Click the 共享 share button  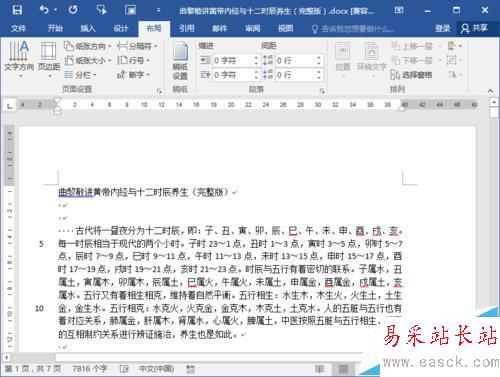pos(474,28)
